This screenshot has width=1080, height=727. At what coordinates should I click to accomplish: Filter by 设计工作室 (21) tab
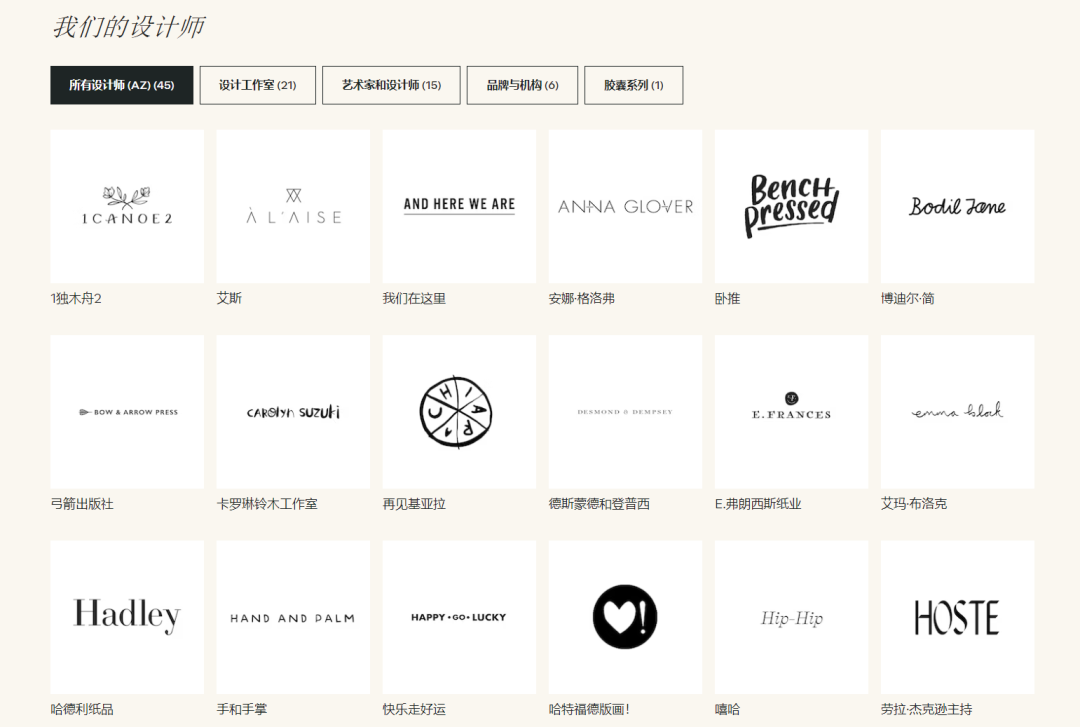pos(258,85)
